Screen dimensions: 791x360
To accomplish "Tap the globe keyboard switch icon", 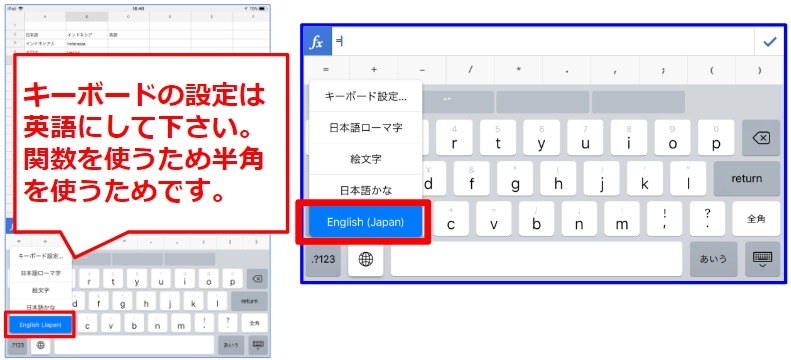I will pos(365,259).
